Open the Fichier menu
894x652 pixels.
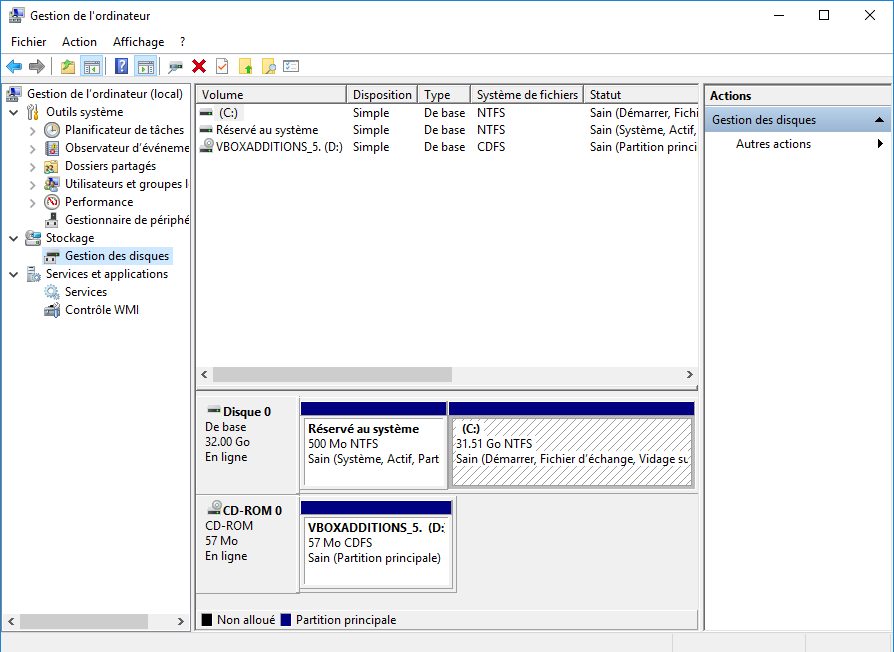[29, 42]
